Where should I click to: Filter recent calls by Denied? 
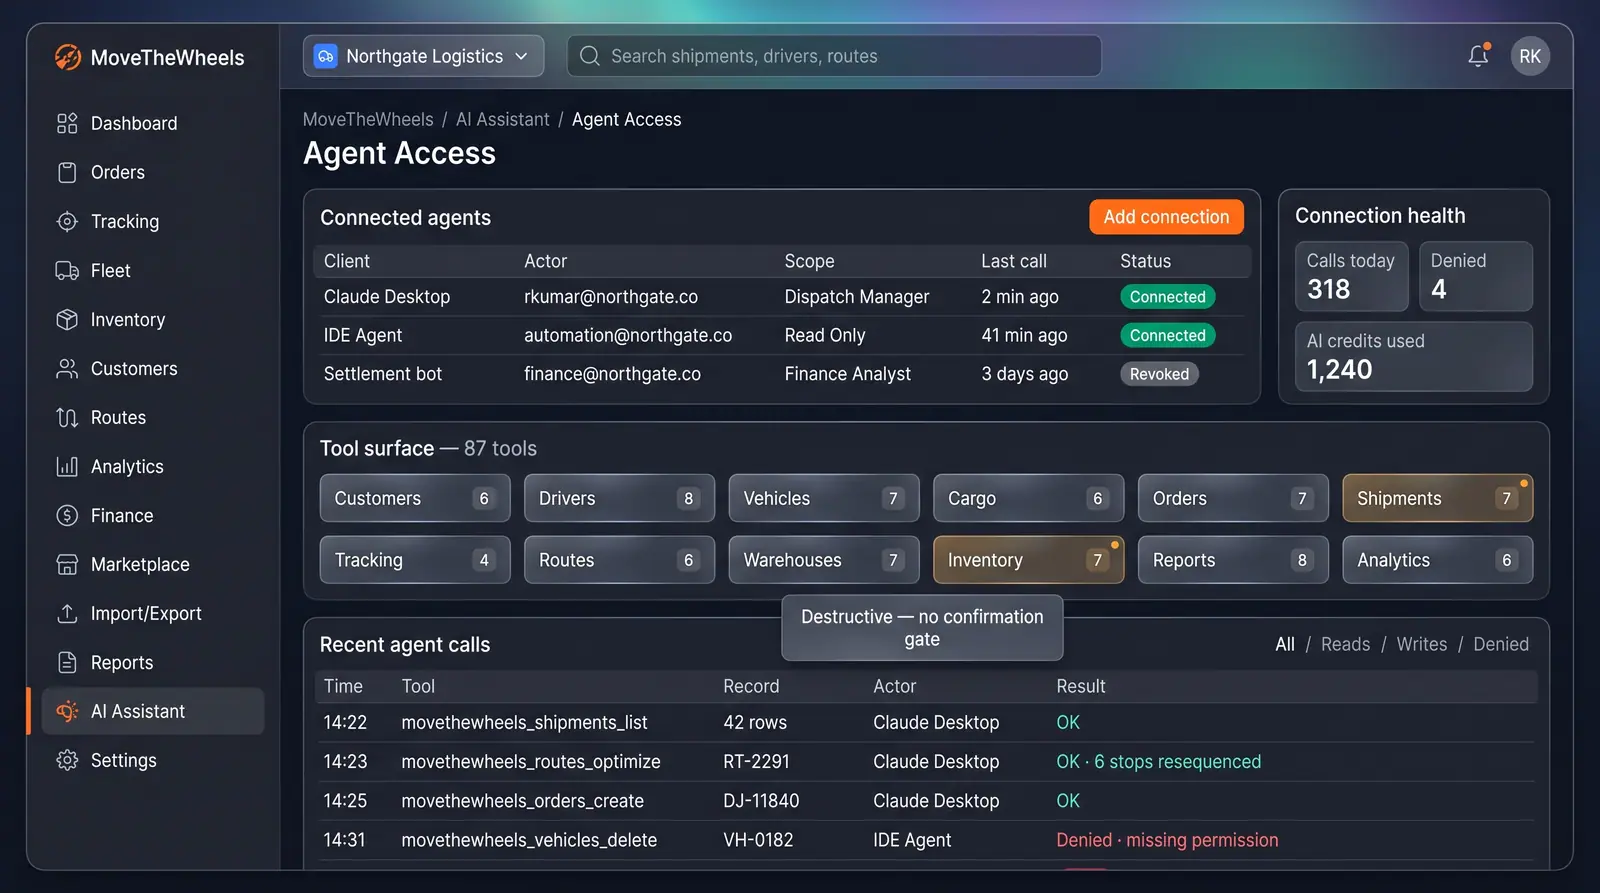point(1500,644)
